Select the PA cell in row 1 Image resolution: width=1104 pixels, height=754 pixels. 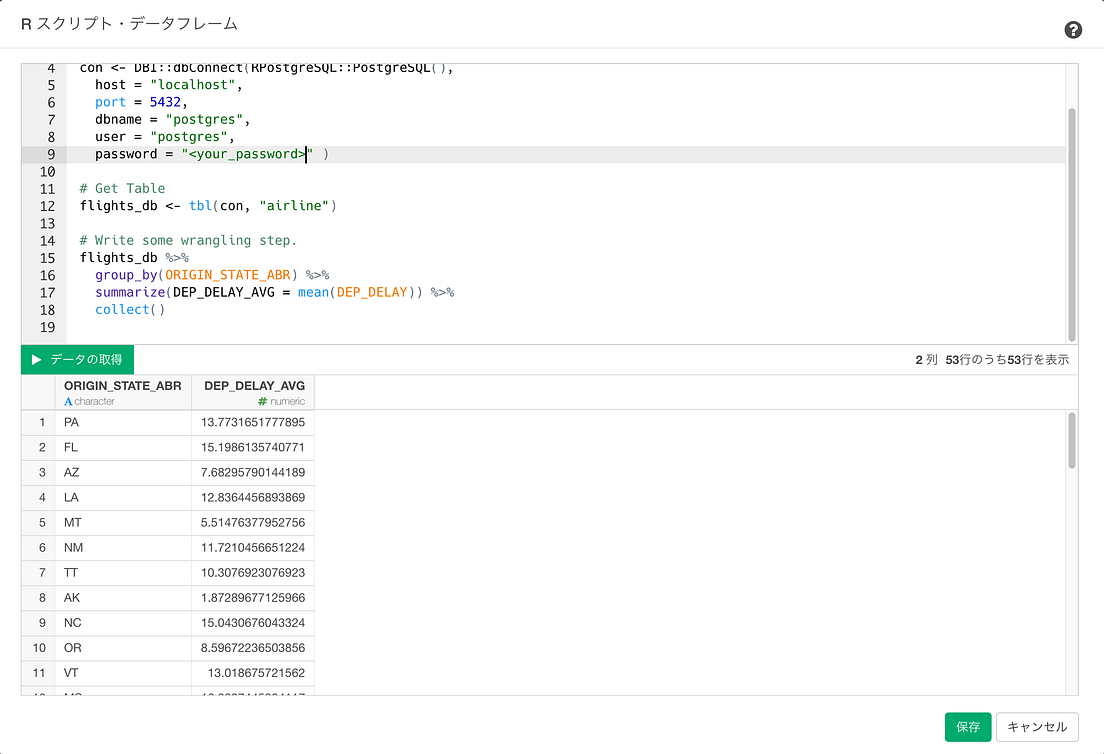pyautogui.click(x=123, y=422)
